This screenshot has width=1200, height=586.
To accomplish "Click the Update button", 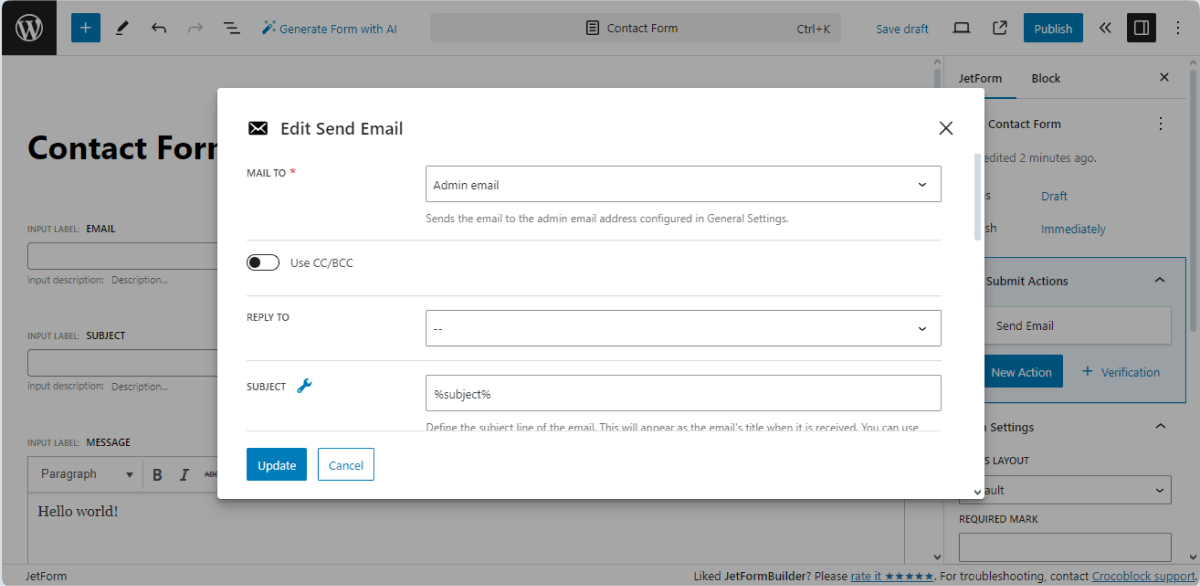I will (276, 464).
